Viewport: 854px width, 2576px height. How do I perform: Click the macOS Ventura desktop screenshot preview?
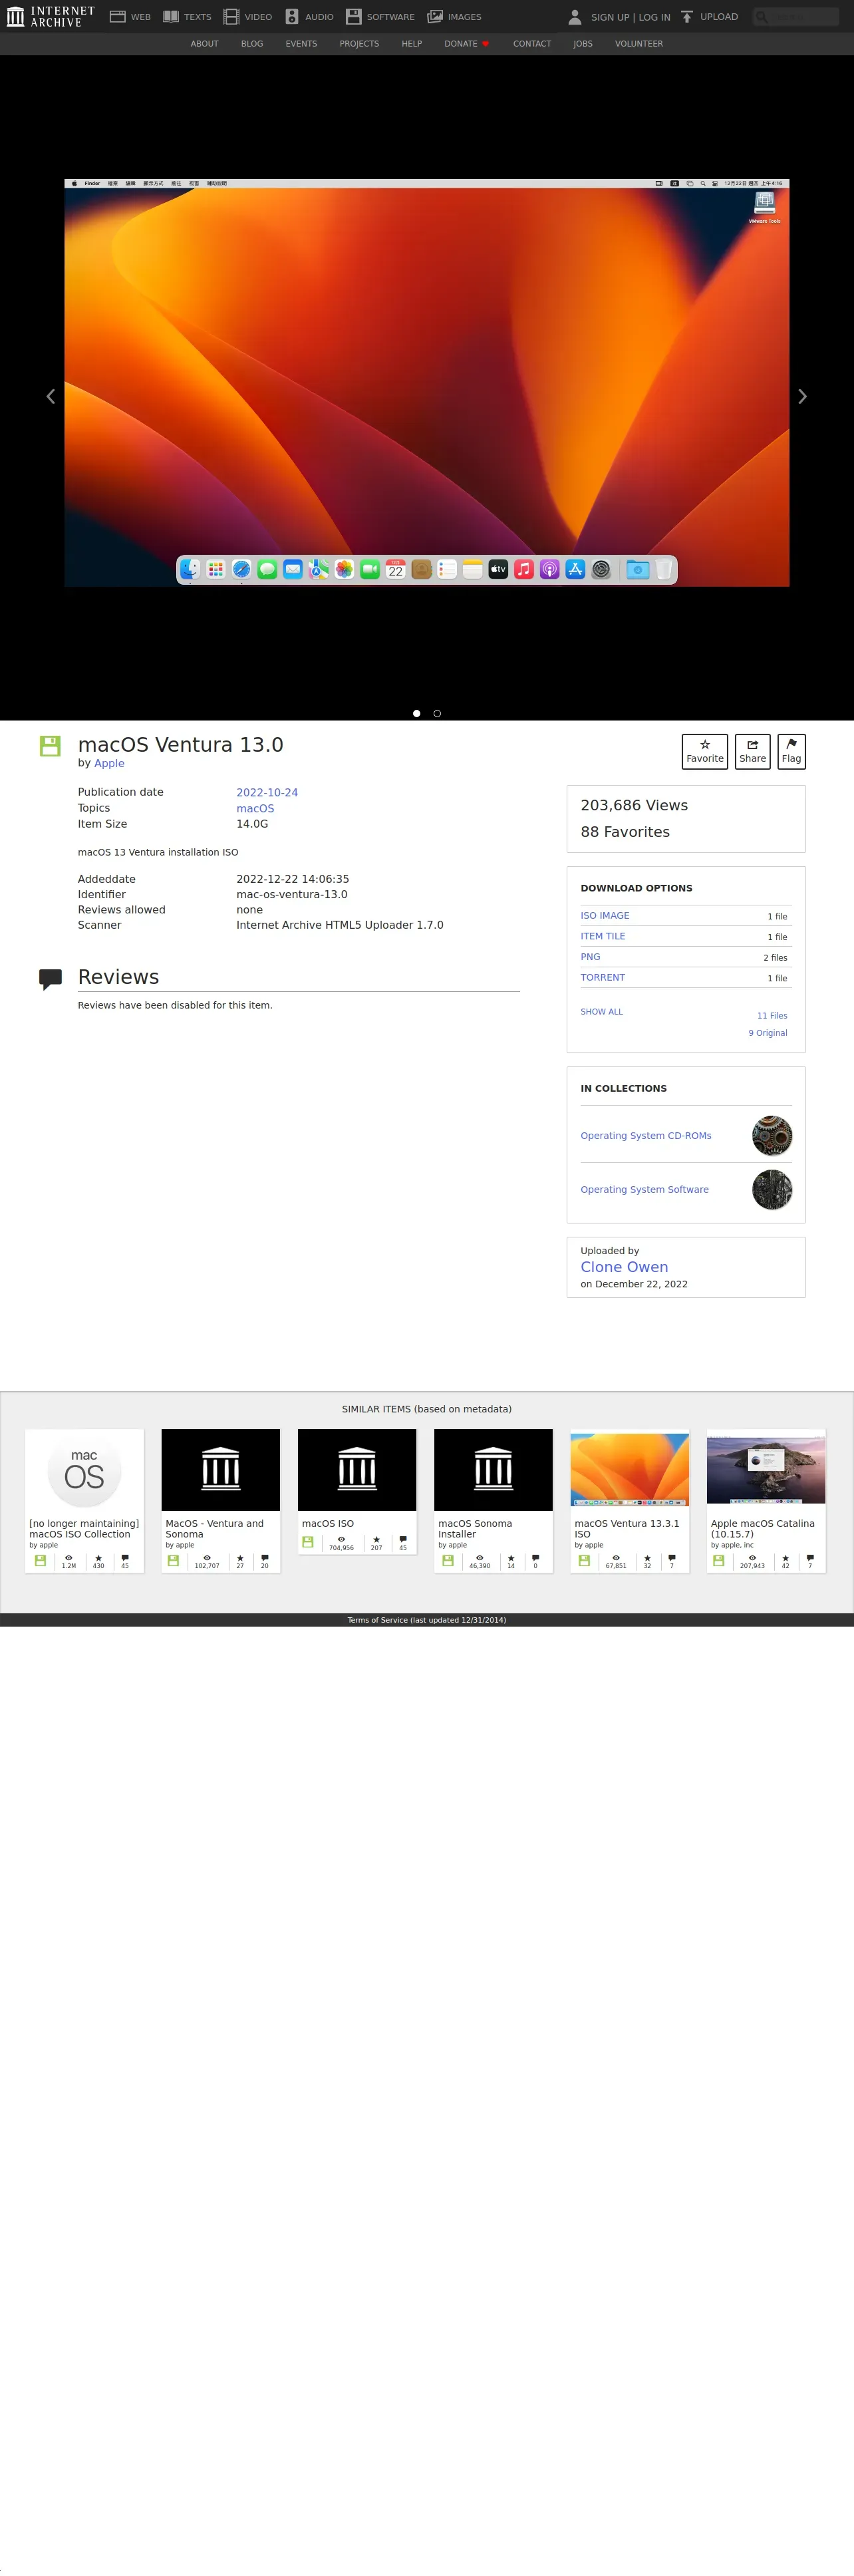(427, 383)
